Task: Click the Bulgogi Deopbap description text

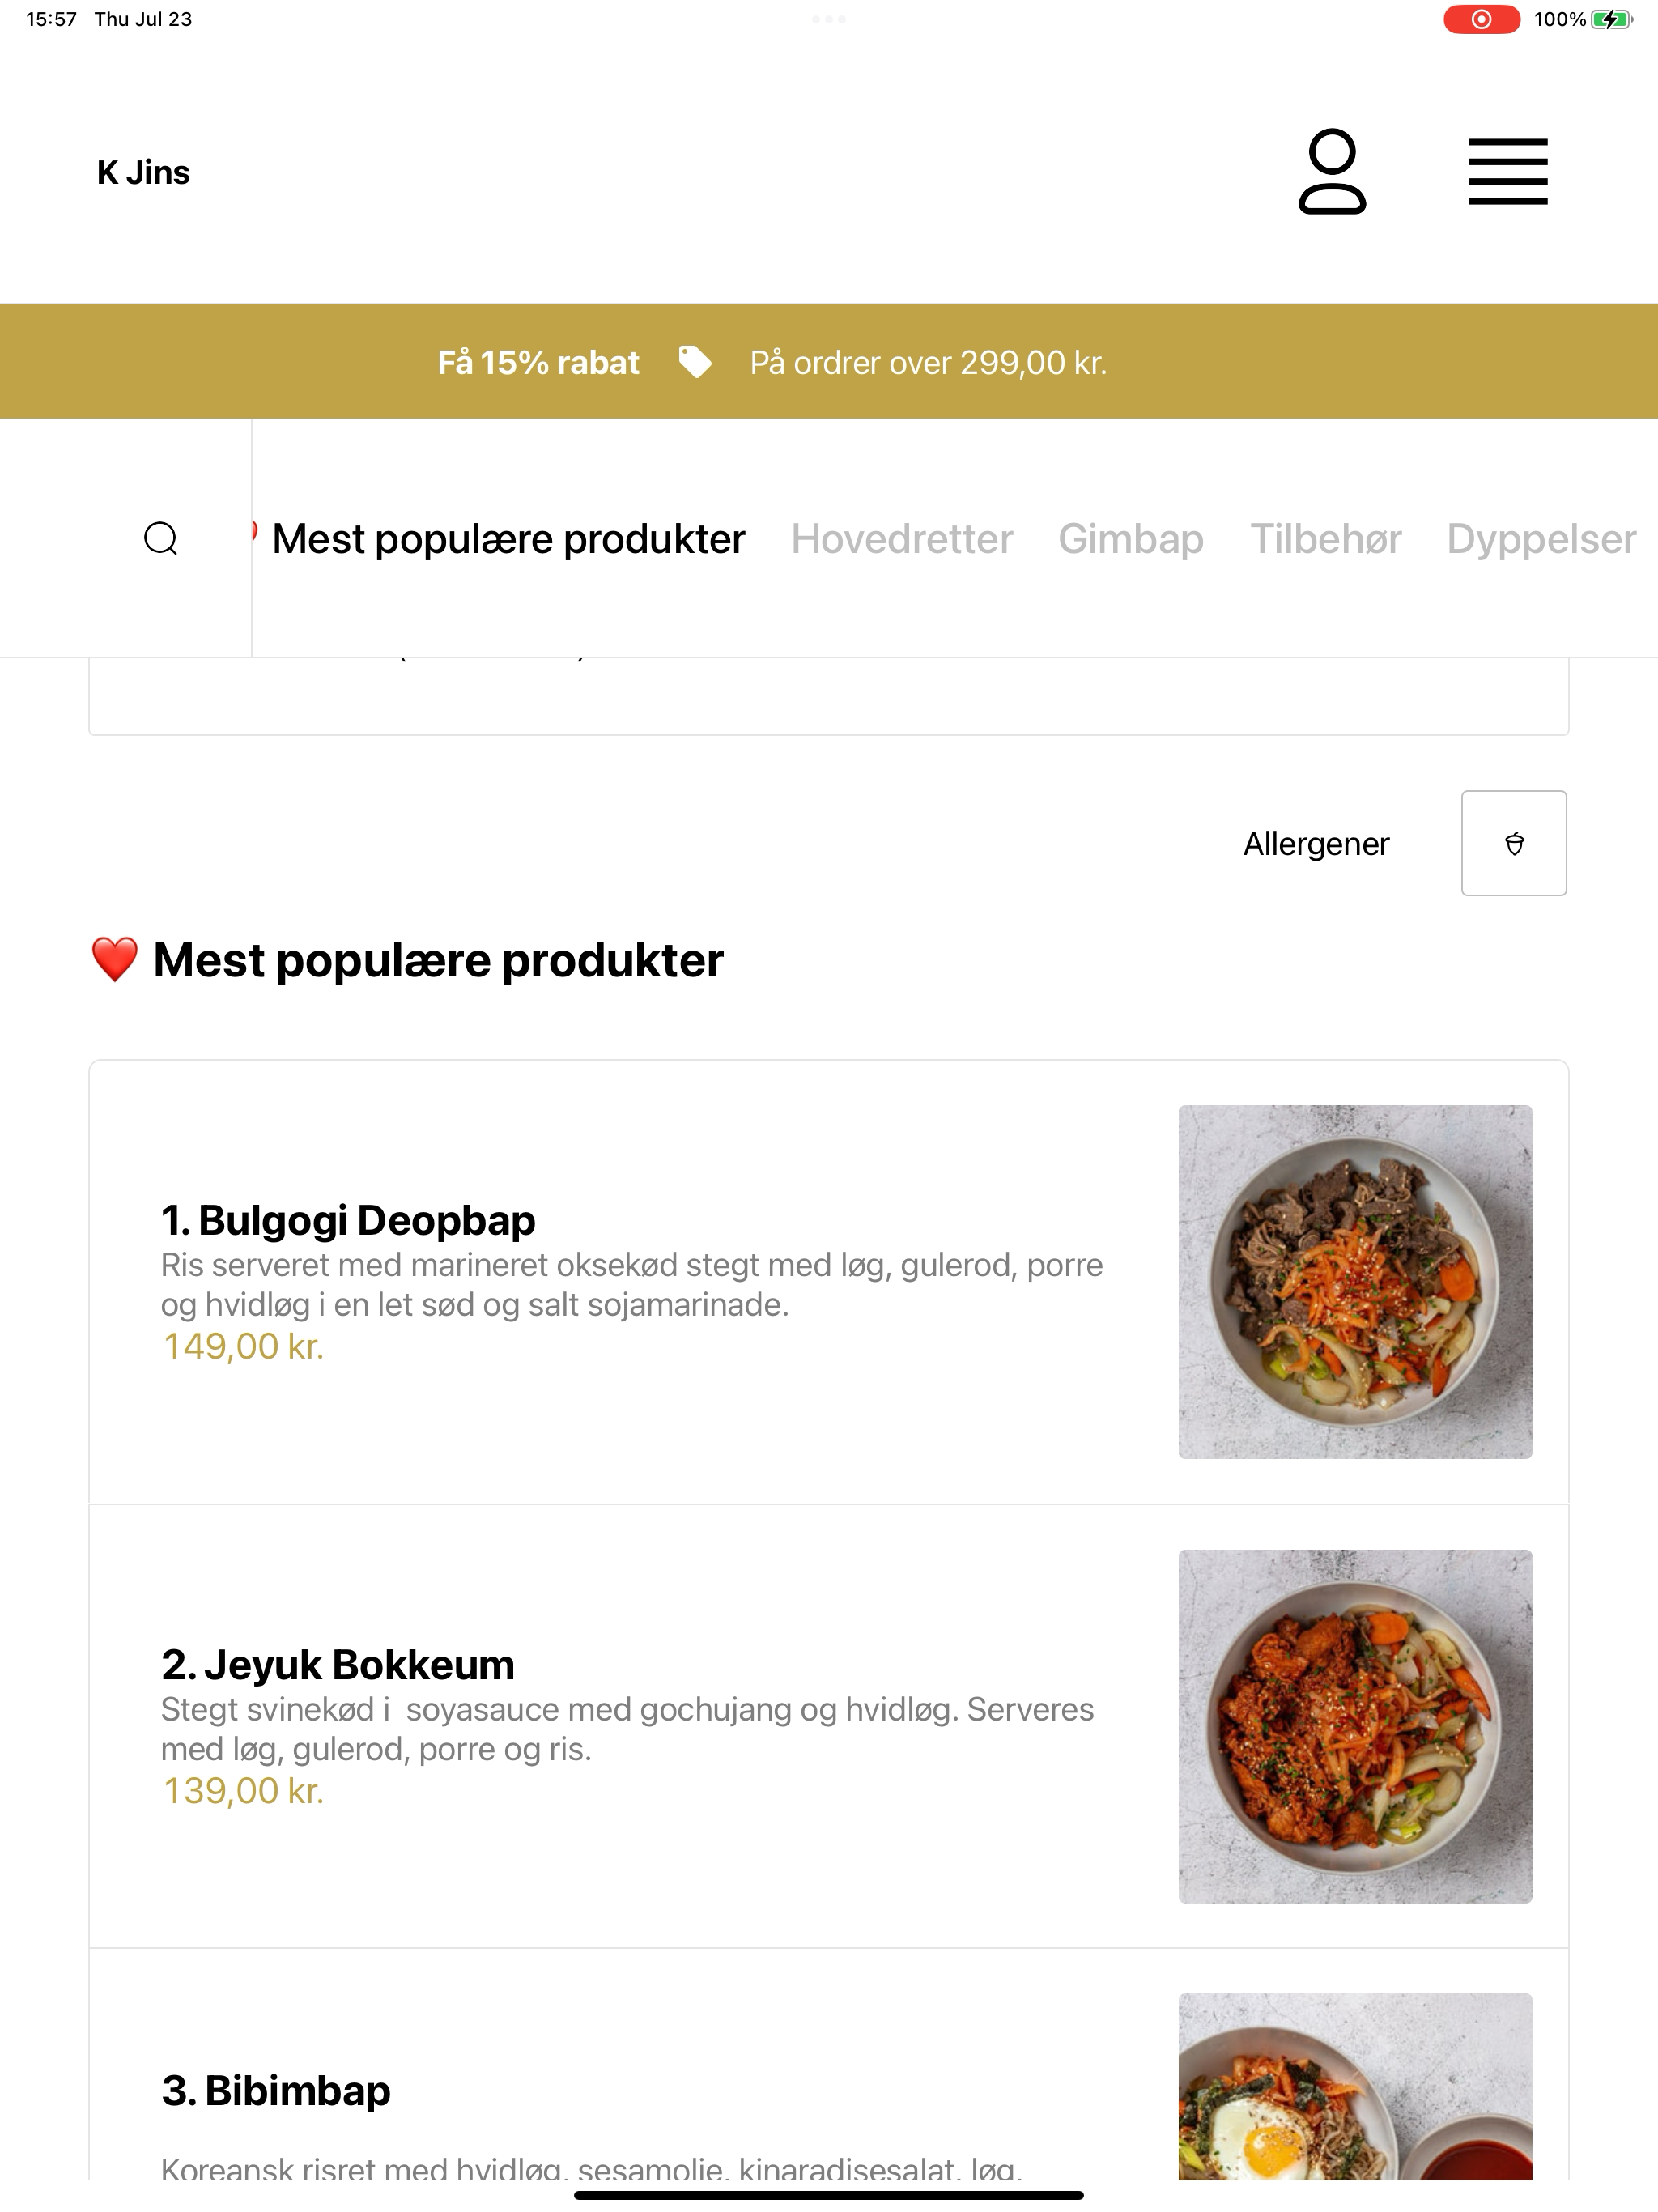Action: (632, 1285)
